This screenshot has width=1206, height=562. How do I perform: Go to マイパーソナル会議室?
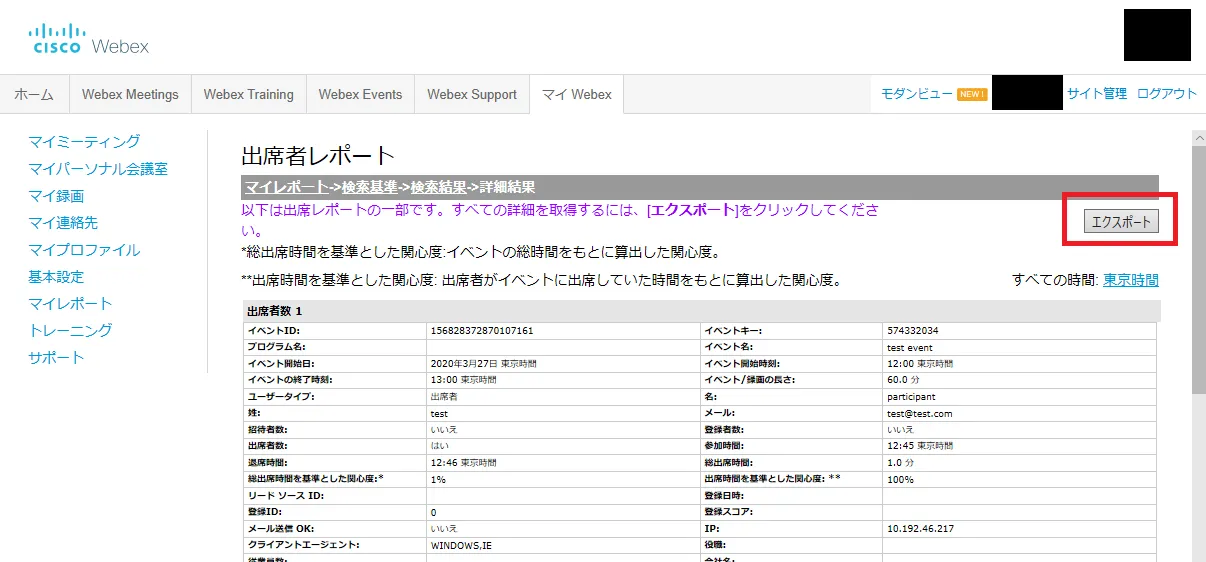click(x=98, y=169)
